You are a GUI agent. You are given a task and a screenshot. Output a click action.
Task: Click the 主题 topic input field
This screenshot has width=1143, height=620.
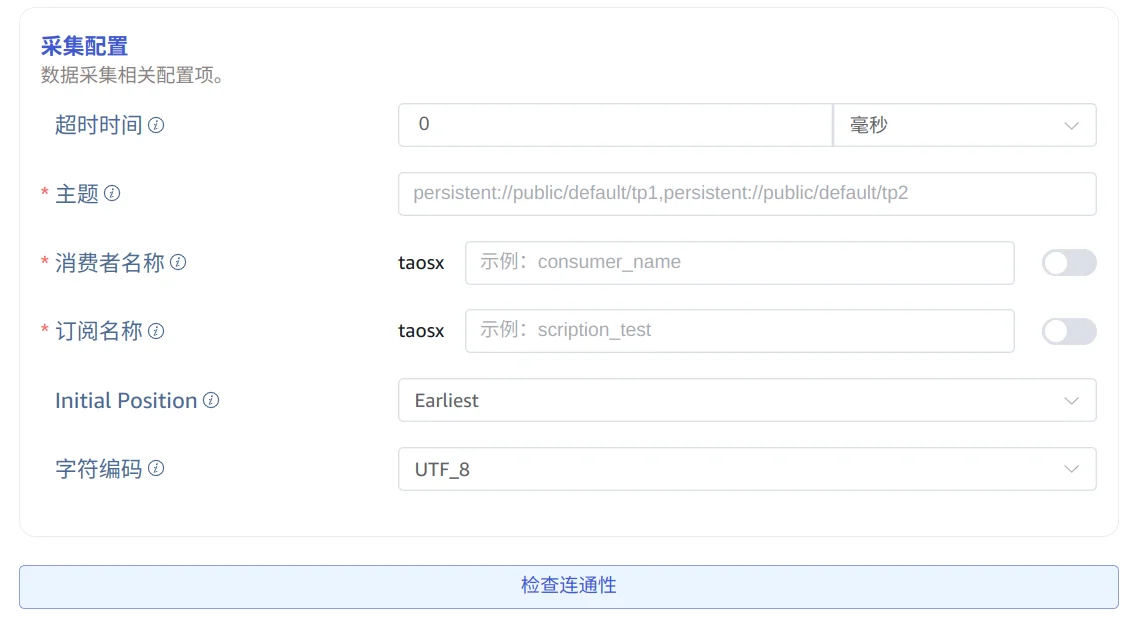747,194
